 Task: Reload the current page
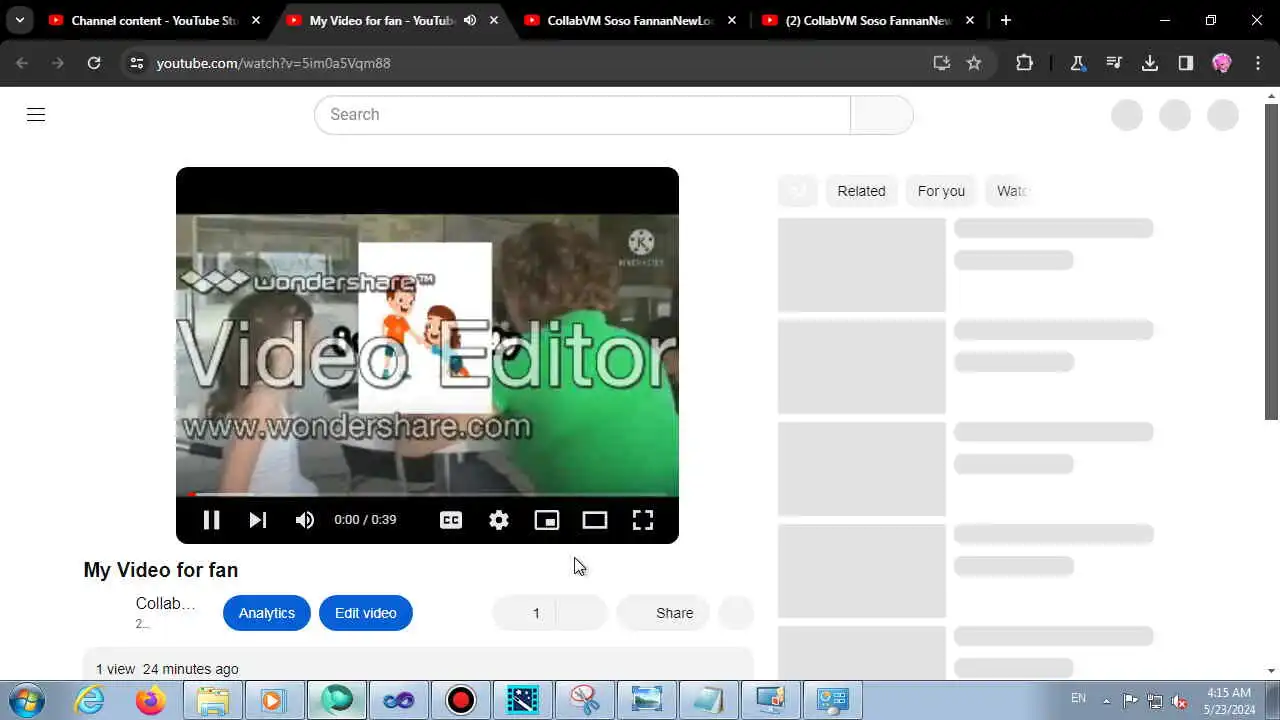coord(94,63)
